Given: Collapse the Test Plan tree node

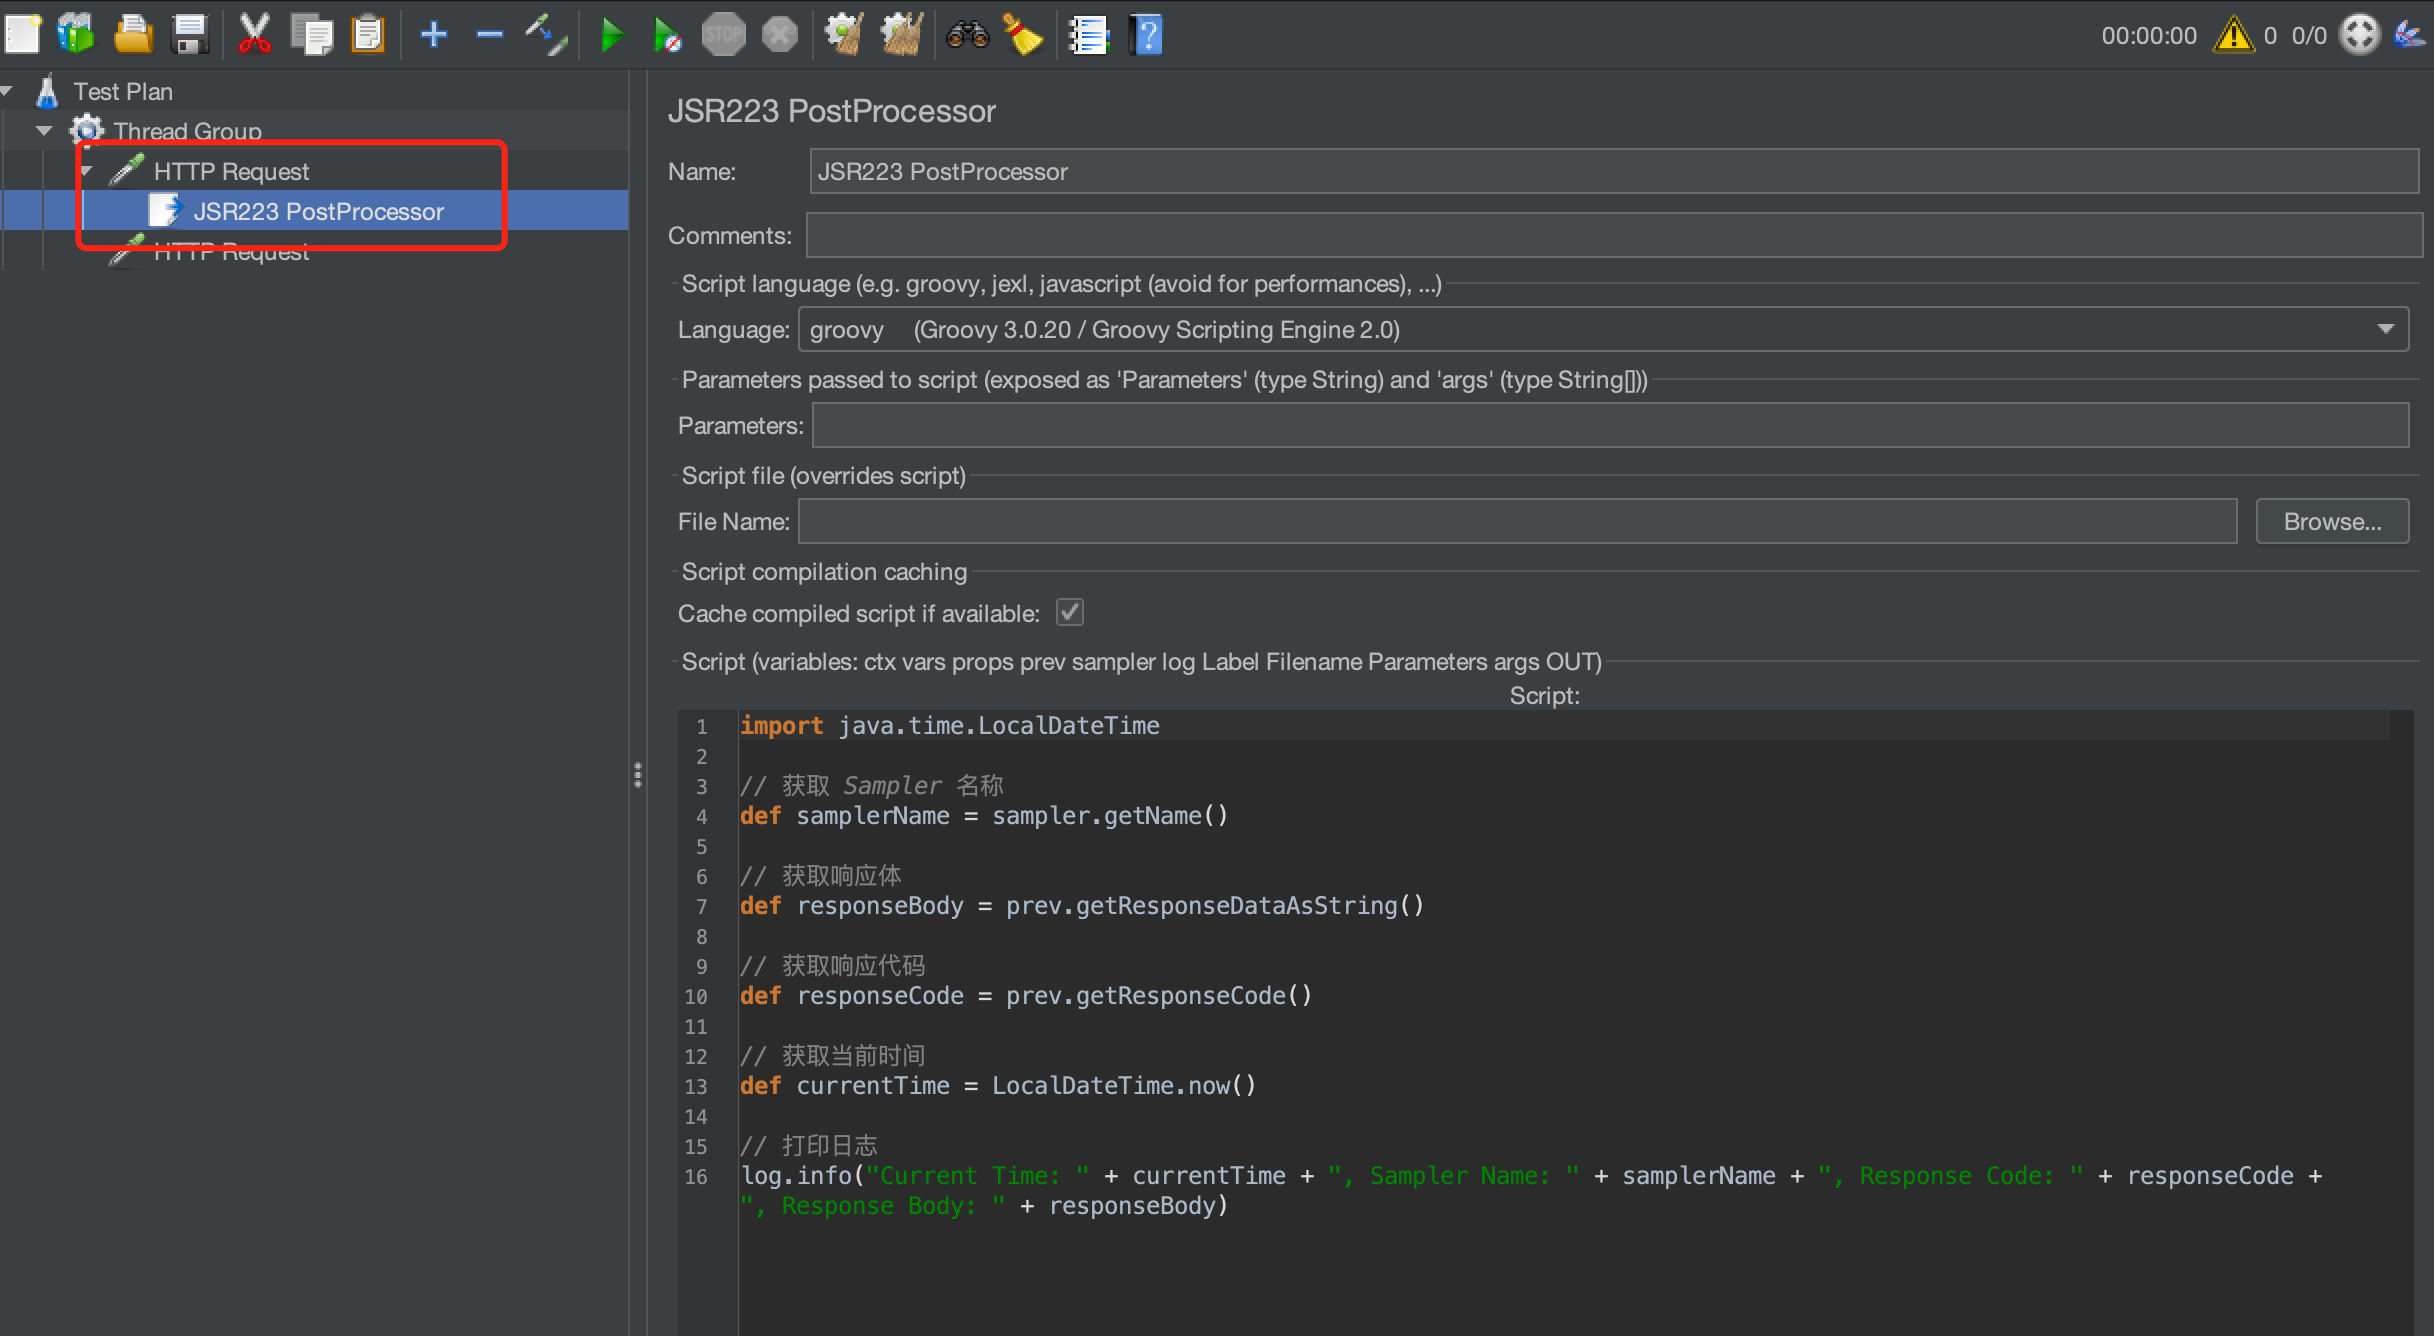Looking at the screenshot, I should click(7, 91).
